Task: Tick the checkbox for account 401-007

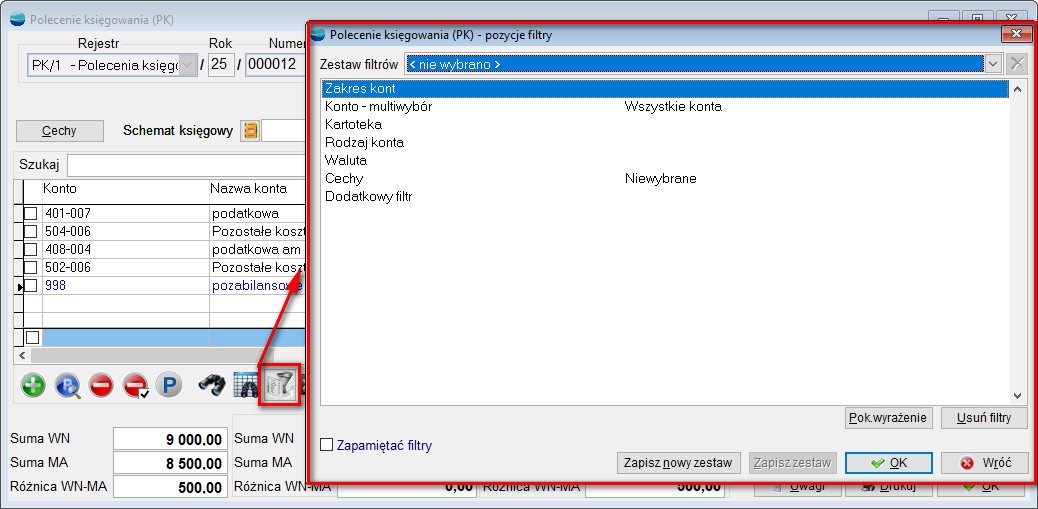Action: (31, 213)
